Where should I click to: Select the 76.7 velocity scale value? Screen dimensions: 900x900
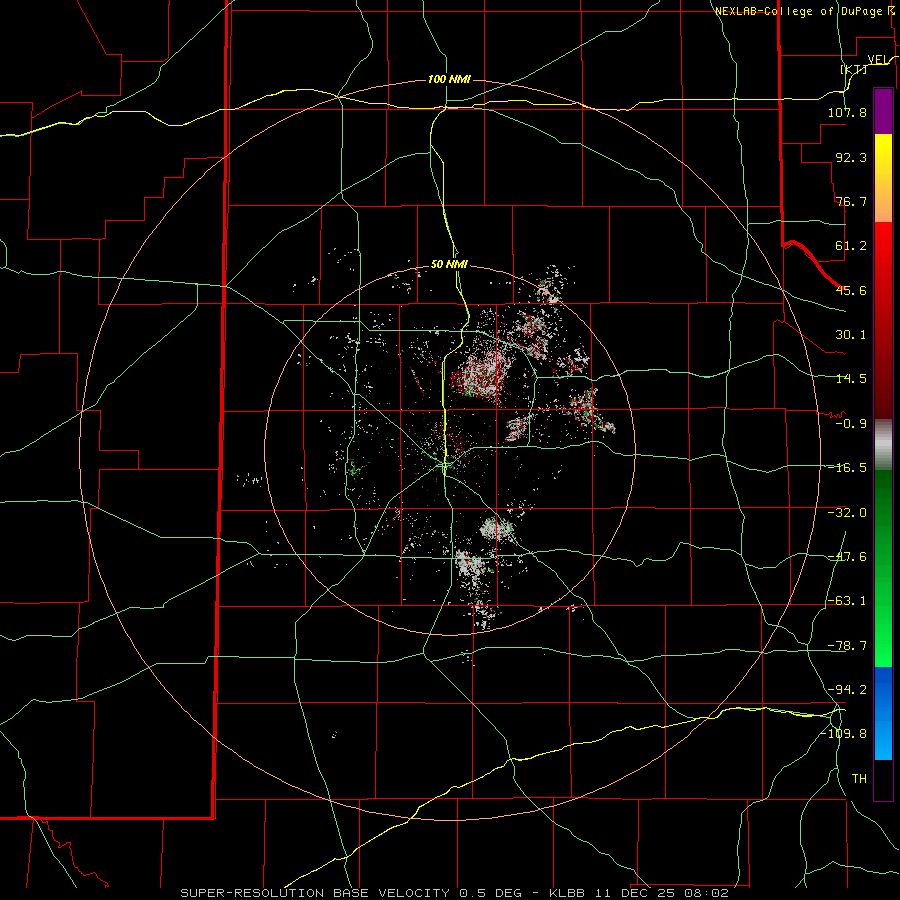point(851,201)
